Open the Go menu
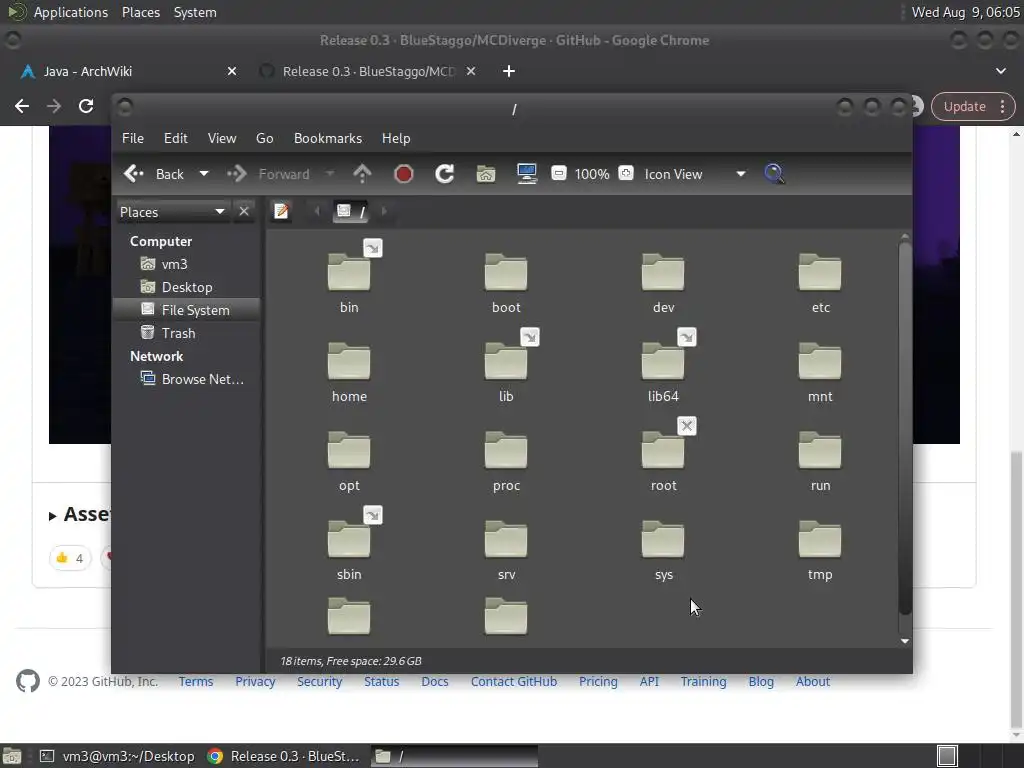The height and width of the screenshot is (768, 1024). (x=264, y=138)
